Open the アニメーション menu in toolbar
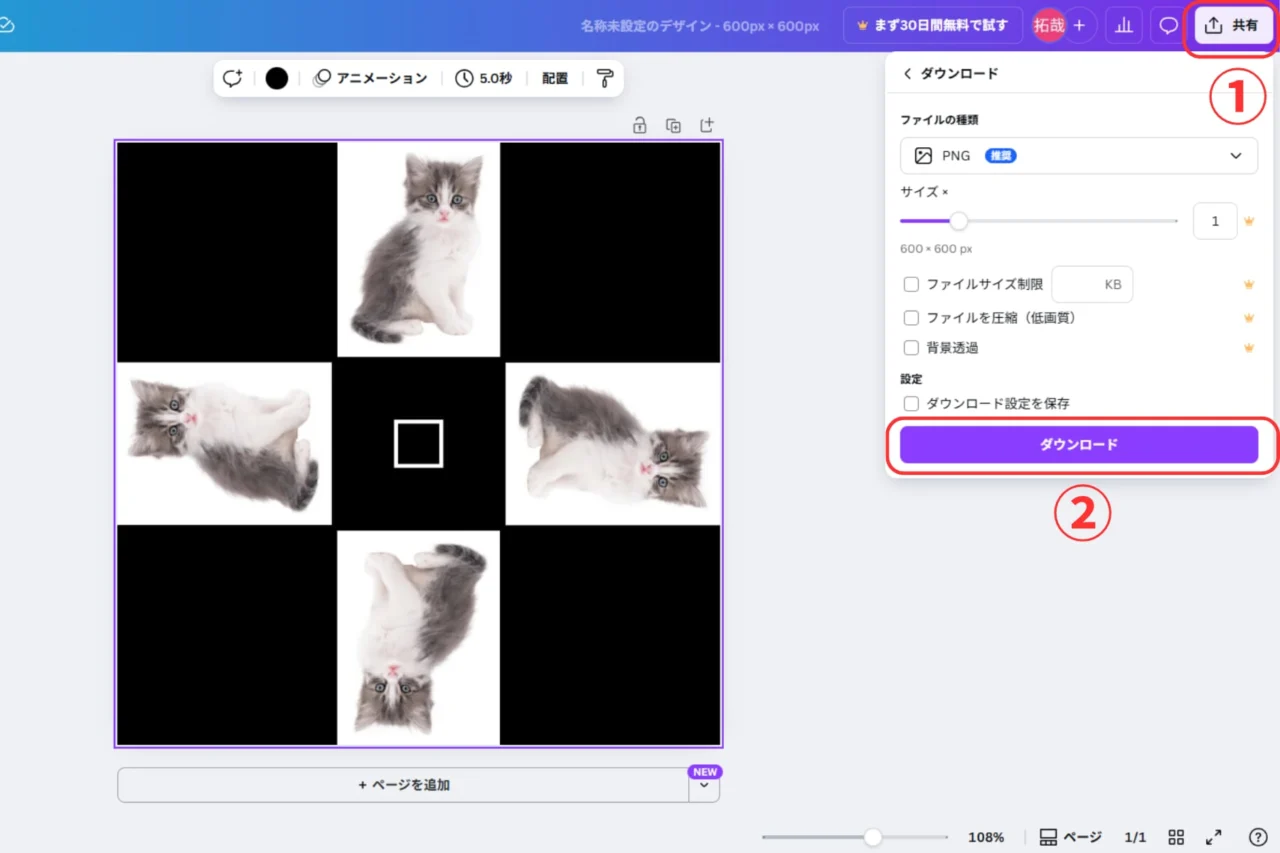The height and width of the screenshot is (853, 1280). pos(370,78)
